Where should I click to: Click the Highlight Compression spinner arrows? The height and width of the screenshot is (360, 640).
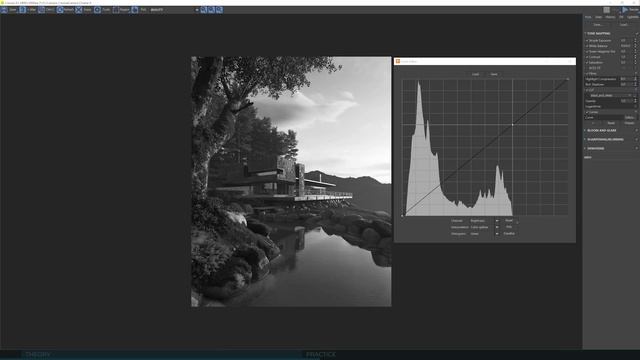[x=636, y=79]
